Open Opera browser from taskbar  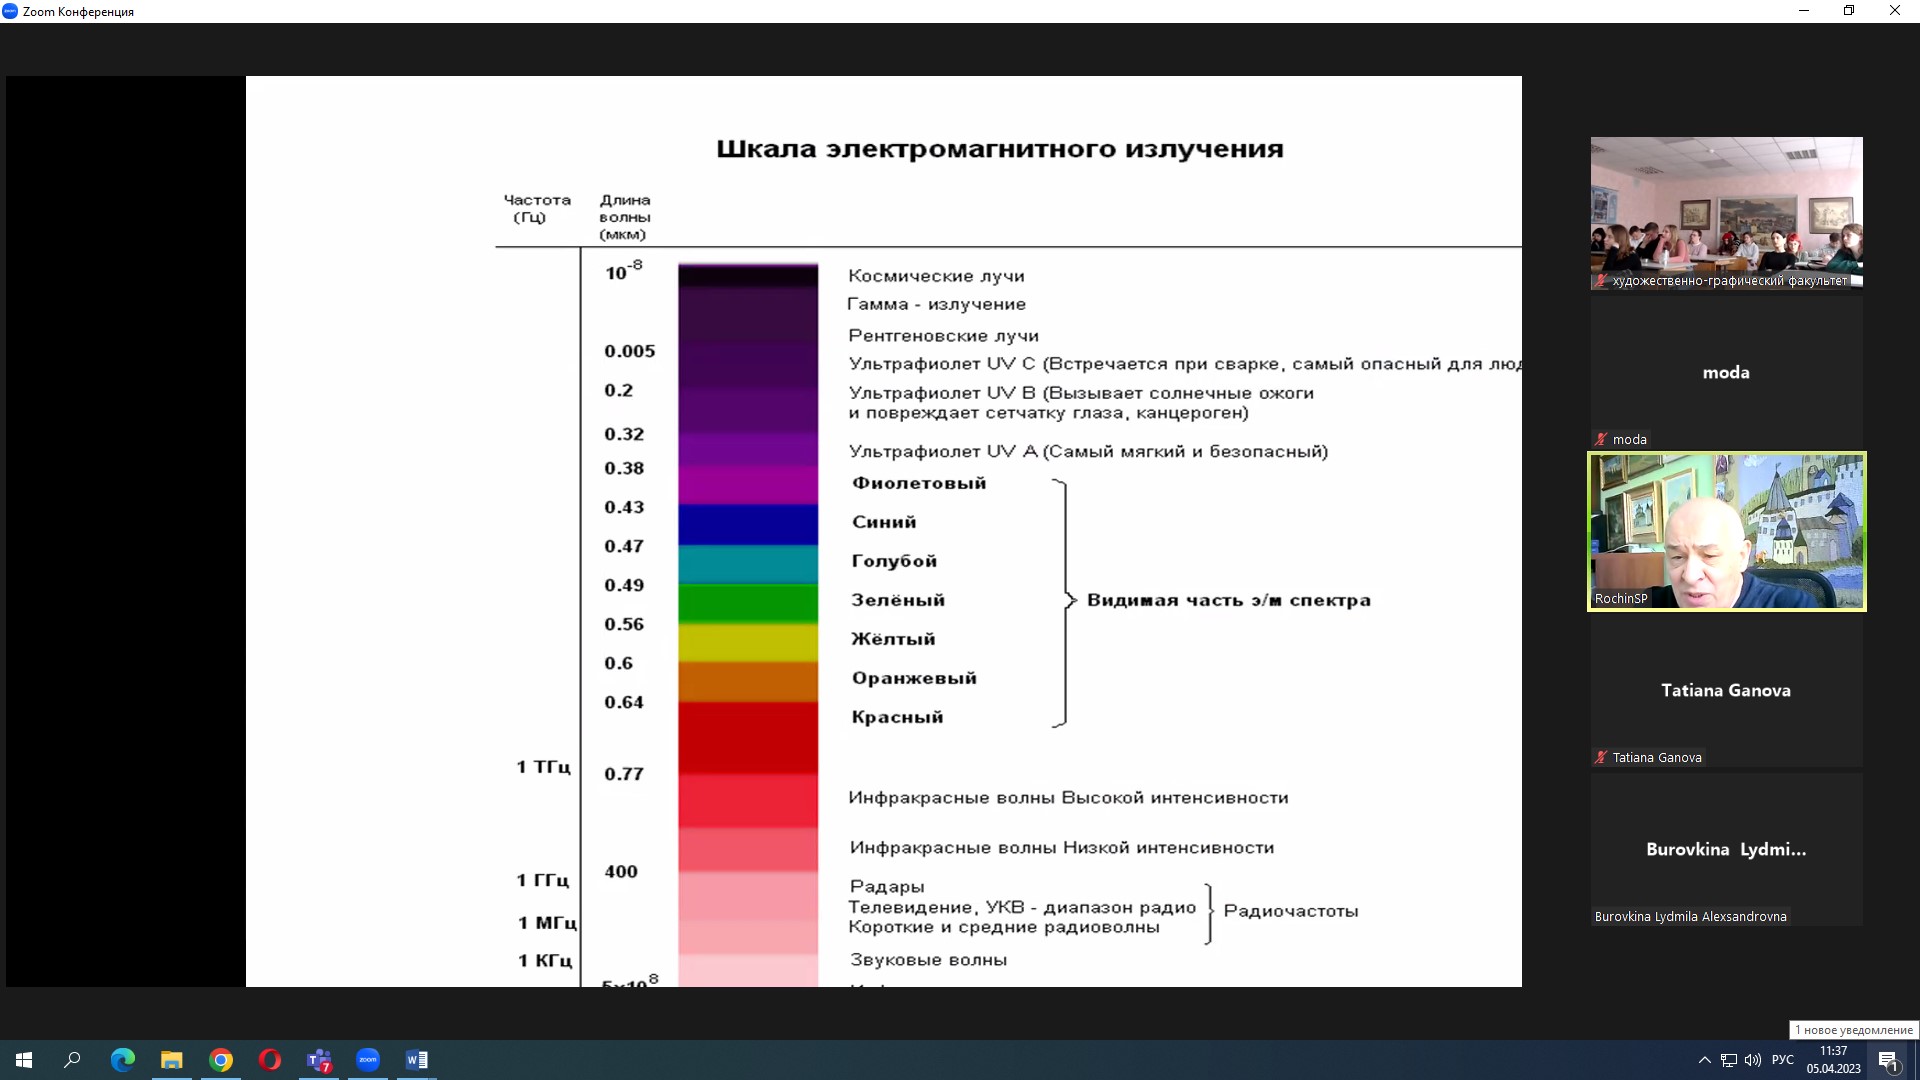coord(270,1060)
